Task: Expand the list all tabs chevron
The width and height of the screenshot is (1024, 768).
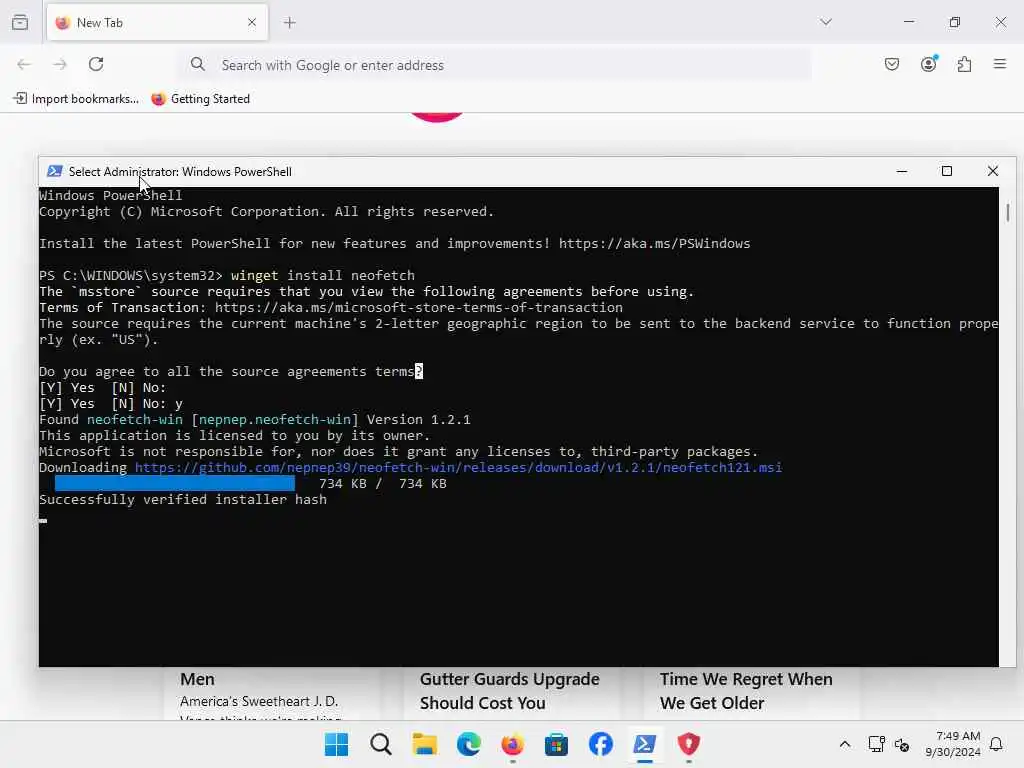Action: pyautogui.click(x=826, y=22)
